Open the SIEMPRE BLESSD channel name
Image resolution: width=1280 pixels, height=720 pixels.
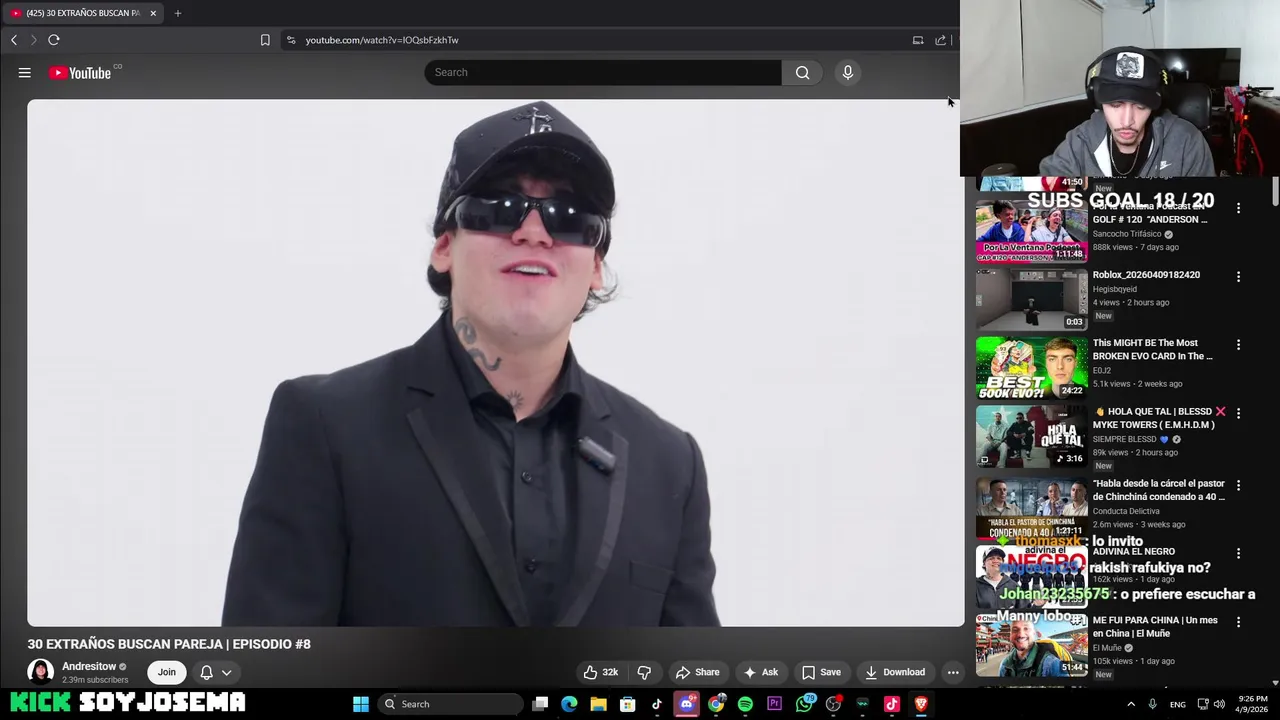point(1125,439)
